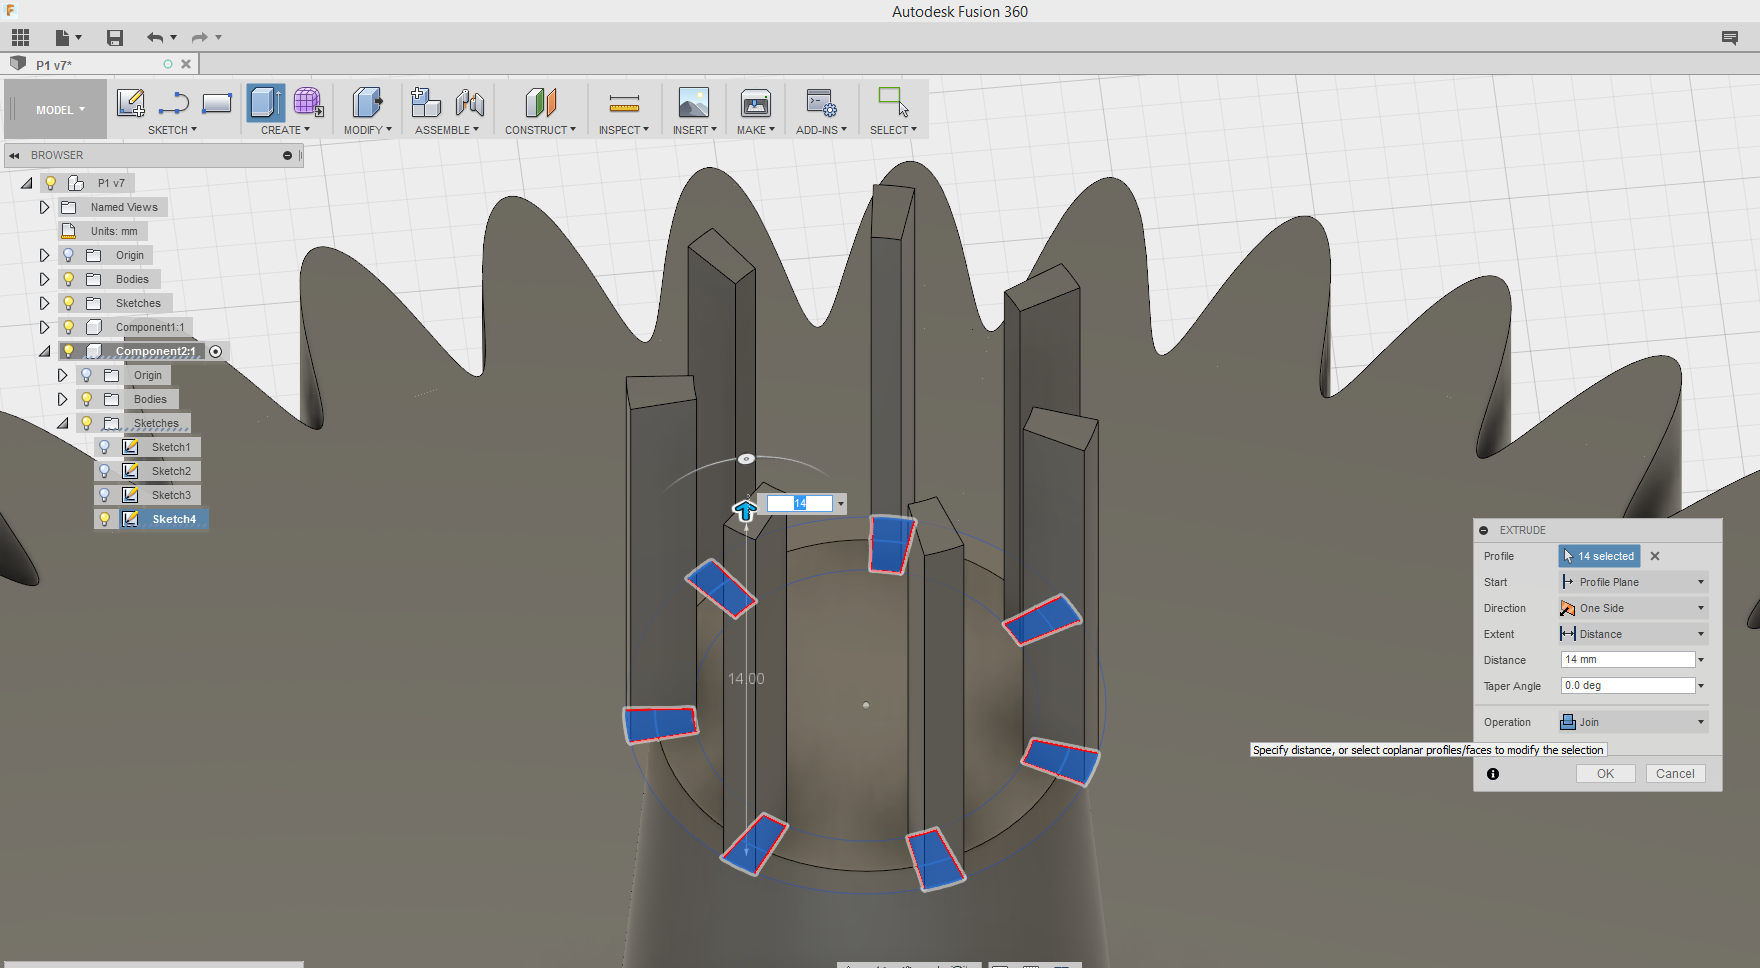1760x968 pixels.
Task: Click the Joint assemble icon
Action: click(469, 102)
